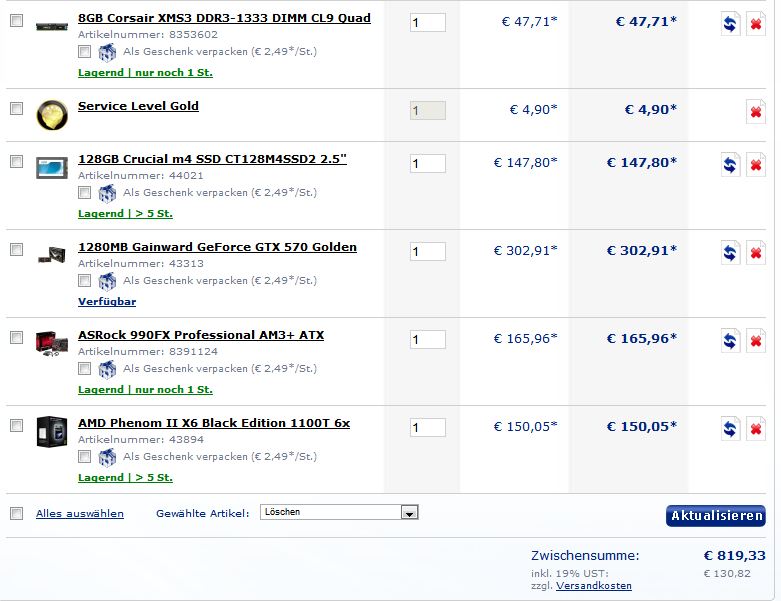The image size is (781, 601).
Task: Focus quantity field for ASRock 990FX
Action: [x=428, y=340]
